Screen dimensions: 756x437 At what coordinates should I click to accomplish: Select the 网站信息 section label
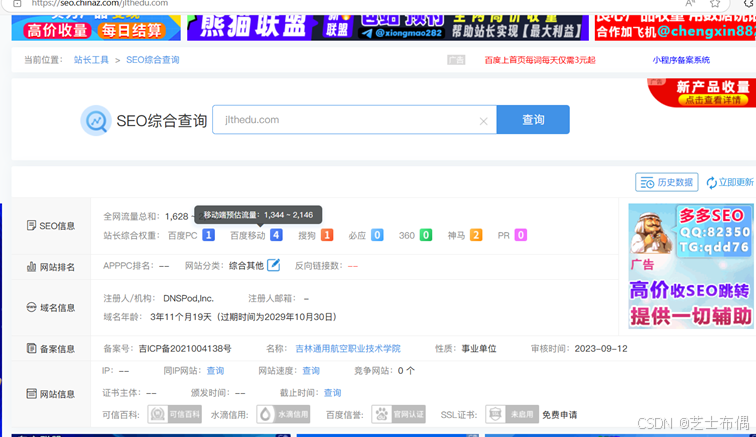click(x=51, y=394)
